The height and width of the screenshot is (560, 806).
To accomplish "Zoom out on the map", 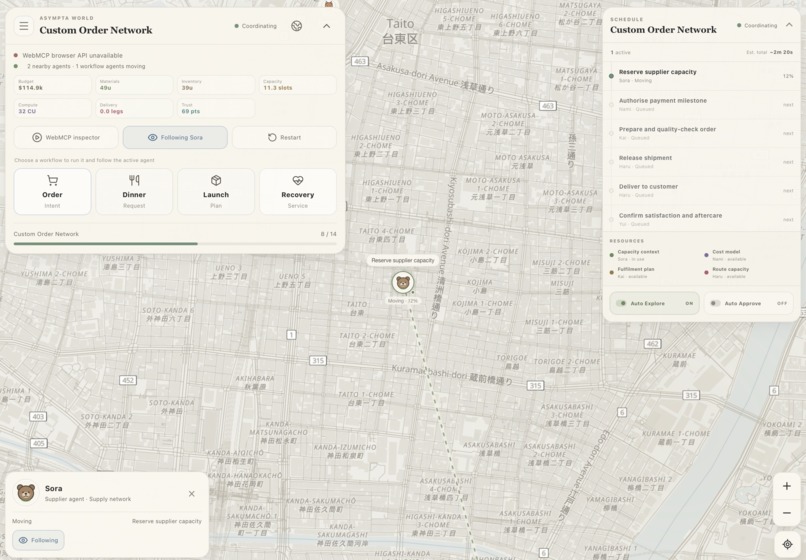I will (786, 513).
